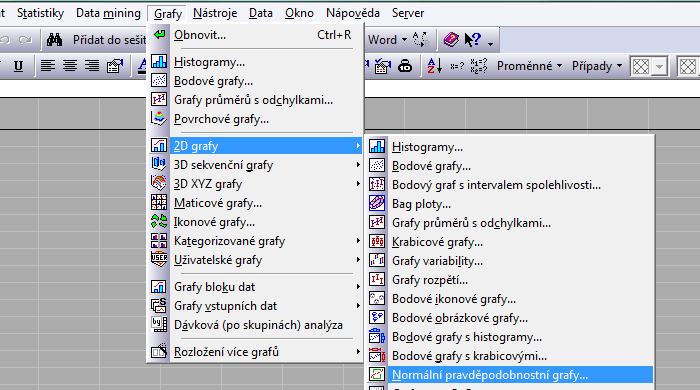Open the Data mining menu

tap(108, 13)
